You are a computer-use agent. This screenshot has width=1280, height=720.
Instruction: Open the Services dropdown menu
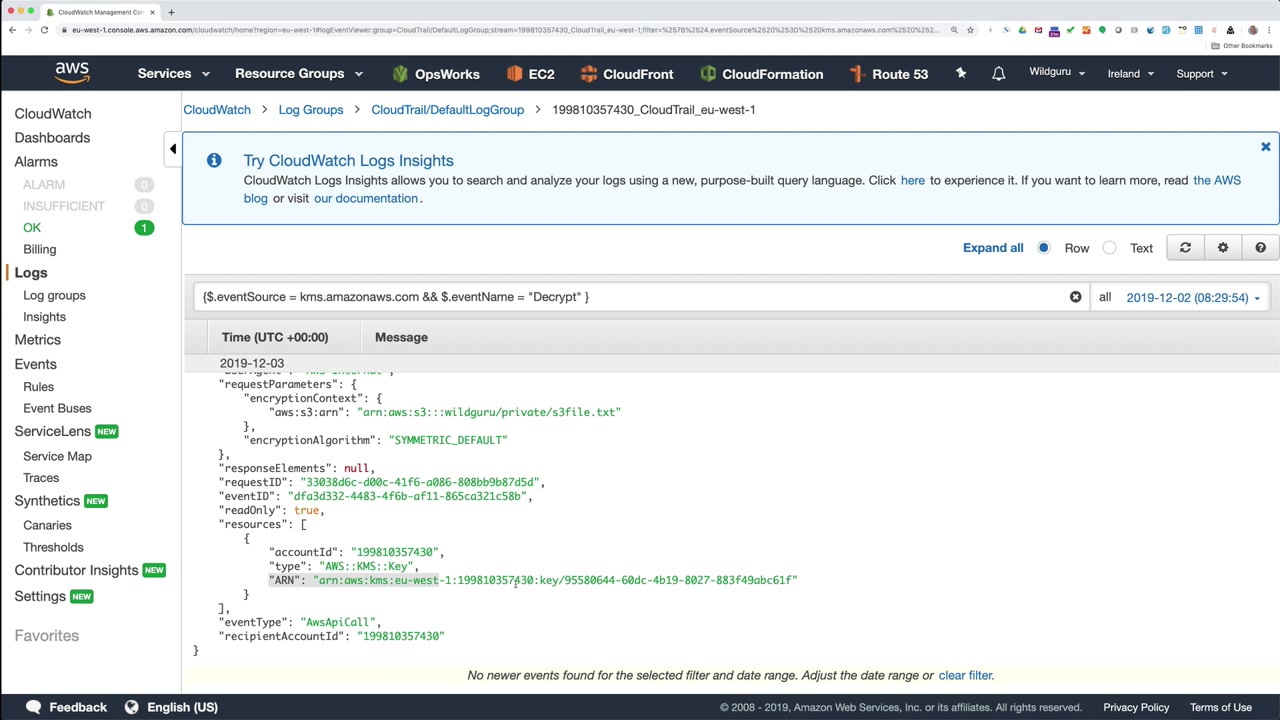click(173, 74)
